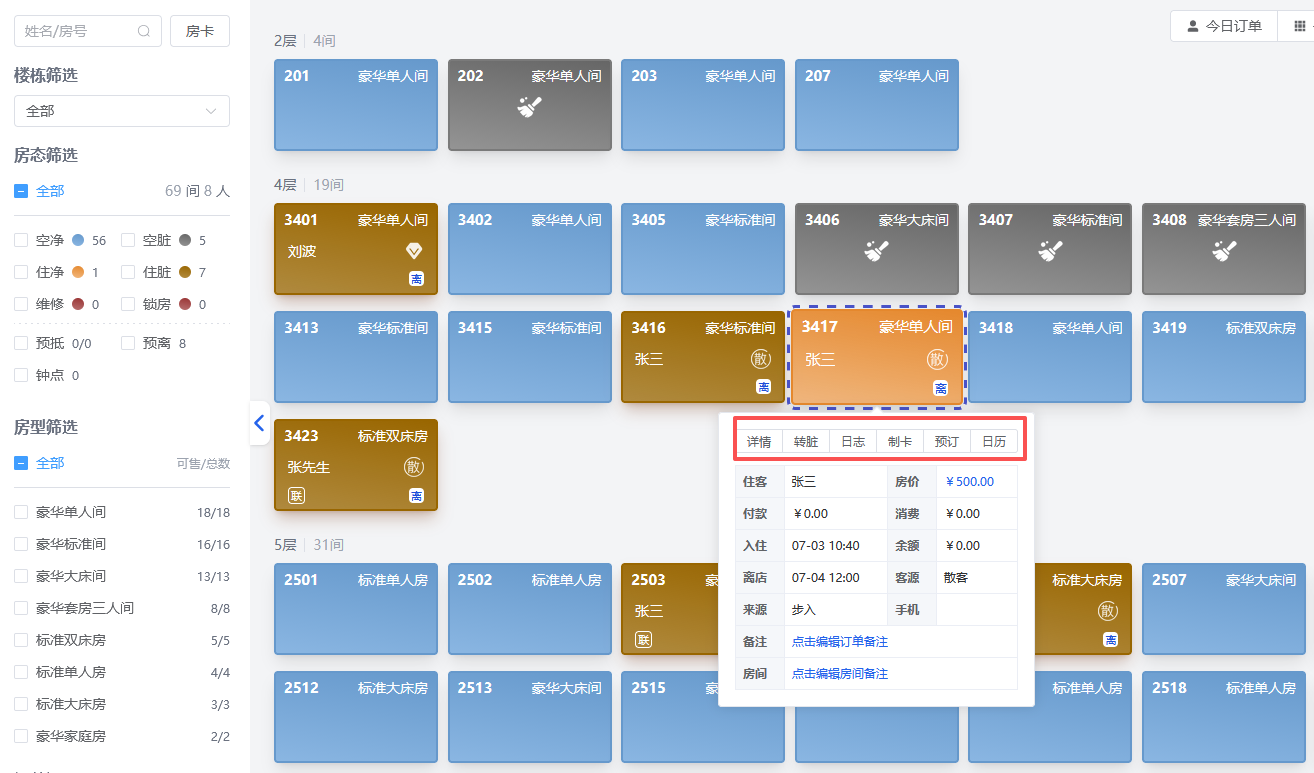Click the 离 badge on room 3417
This screenshot has height=773, width=1314.
pyautogui.click(x=940, y=388)
